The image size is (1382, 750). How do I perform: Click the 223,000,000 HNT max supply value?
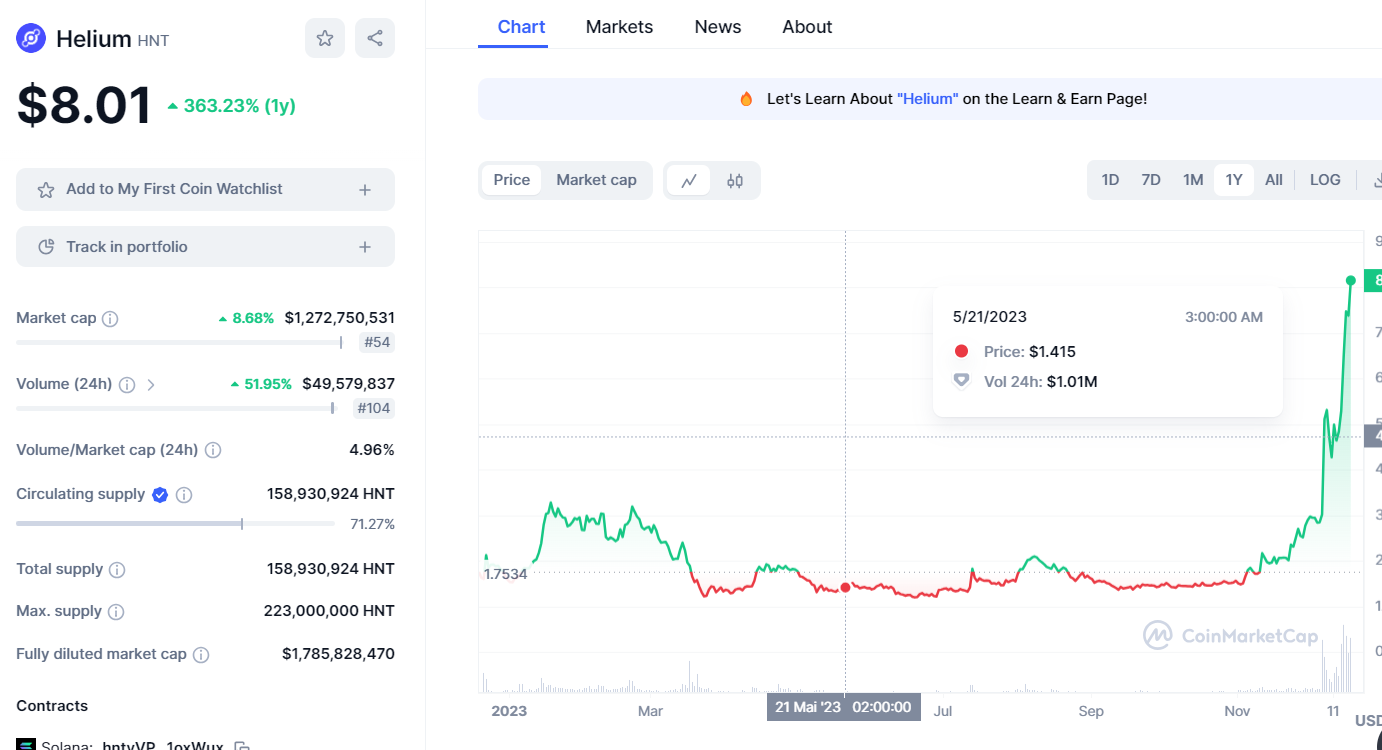click(x=329, y=611)
